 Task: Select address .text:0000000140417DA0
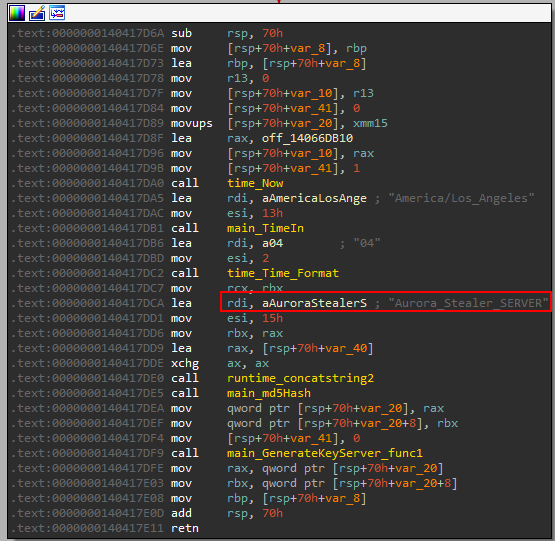[87, 183]
